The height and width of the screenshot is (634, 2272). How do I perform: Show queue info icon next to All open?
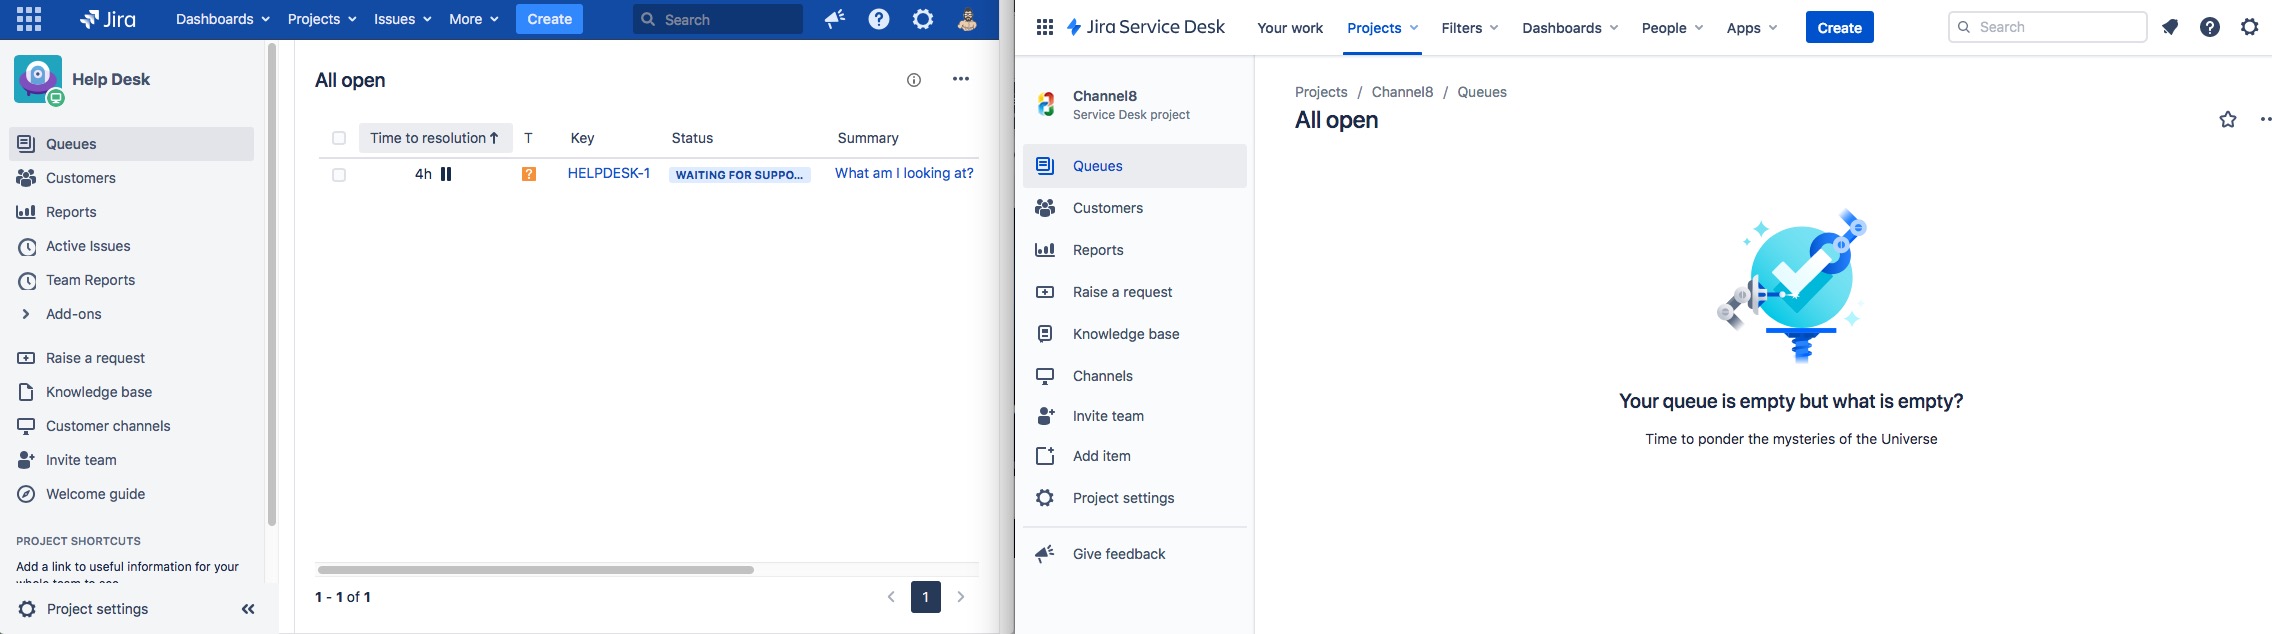tap(914, 80)
